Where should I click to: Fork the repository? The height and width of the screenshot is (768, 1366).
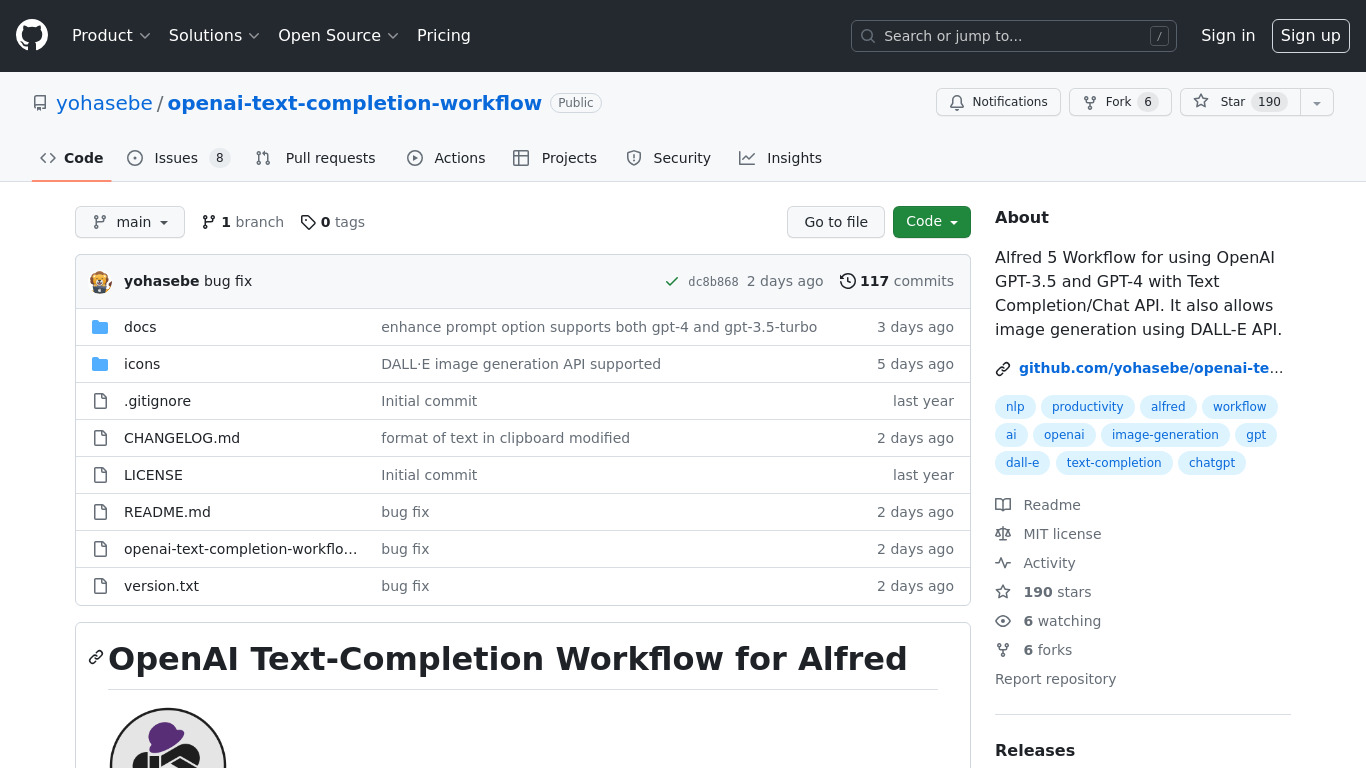[x=1120, y=102]
